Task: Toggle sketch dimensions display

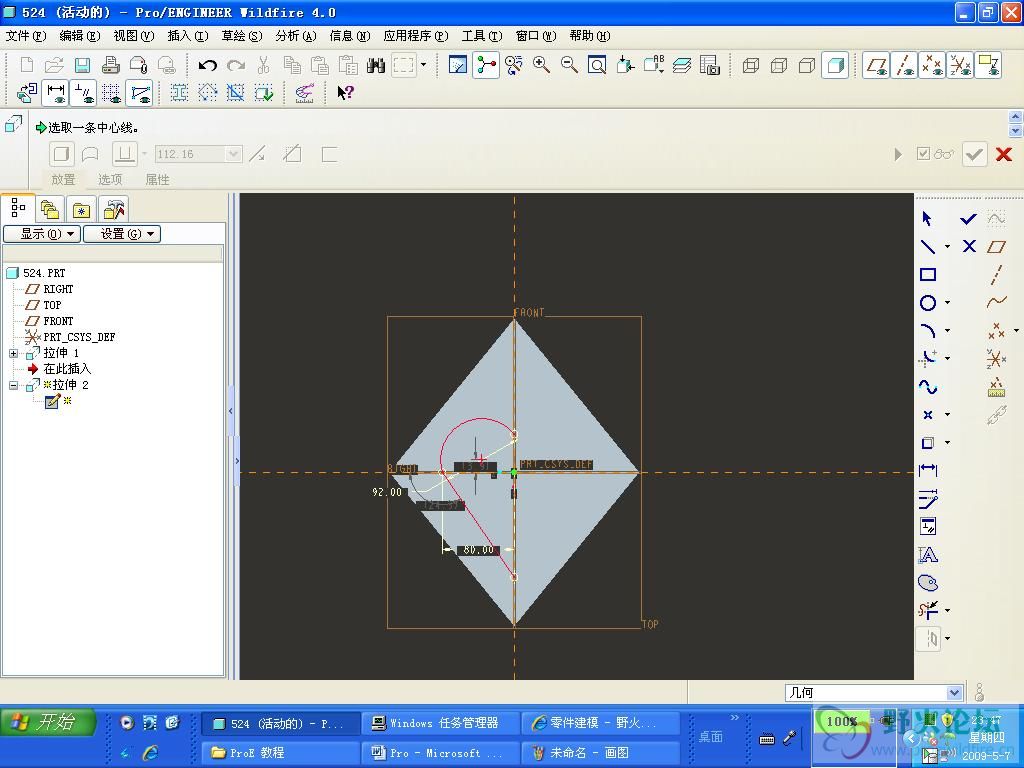Action: tap(56, 93)
